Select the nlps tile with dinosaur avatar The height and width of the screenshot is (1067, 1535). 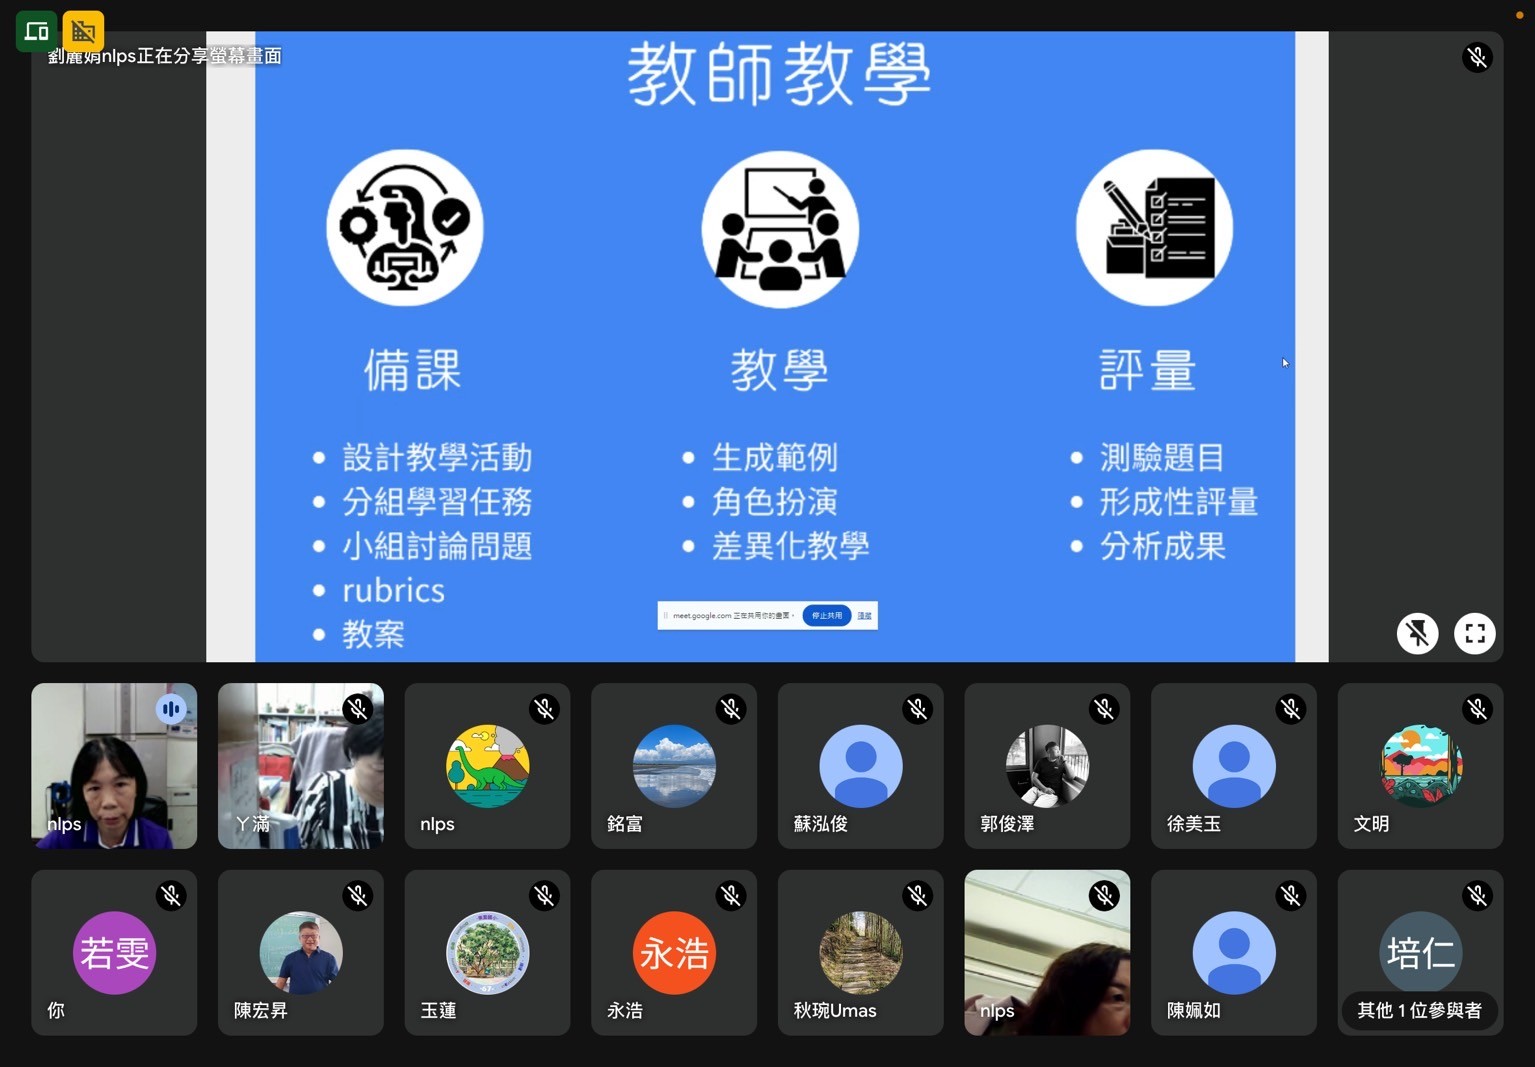pyautogui.click(x=487, y=766)
